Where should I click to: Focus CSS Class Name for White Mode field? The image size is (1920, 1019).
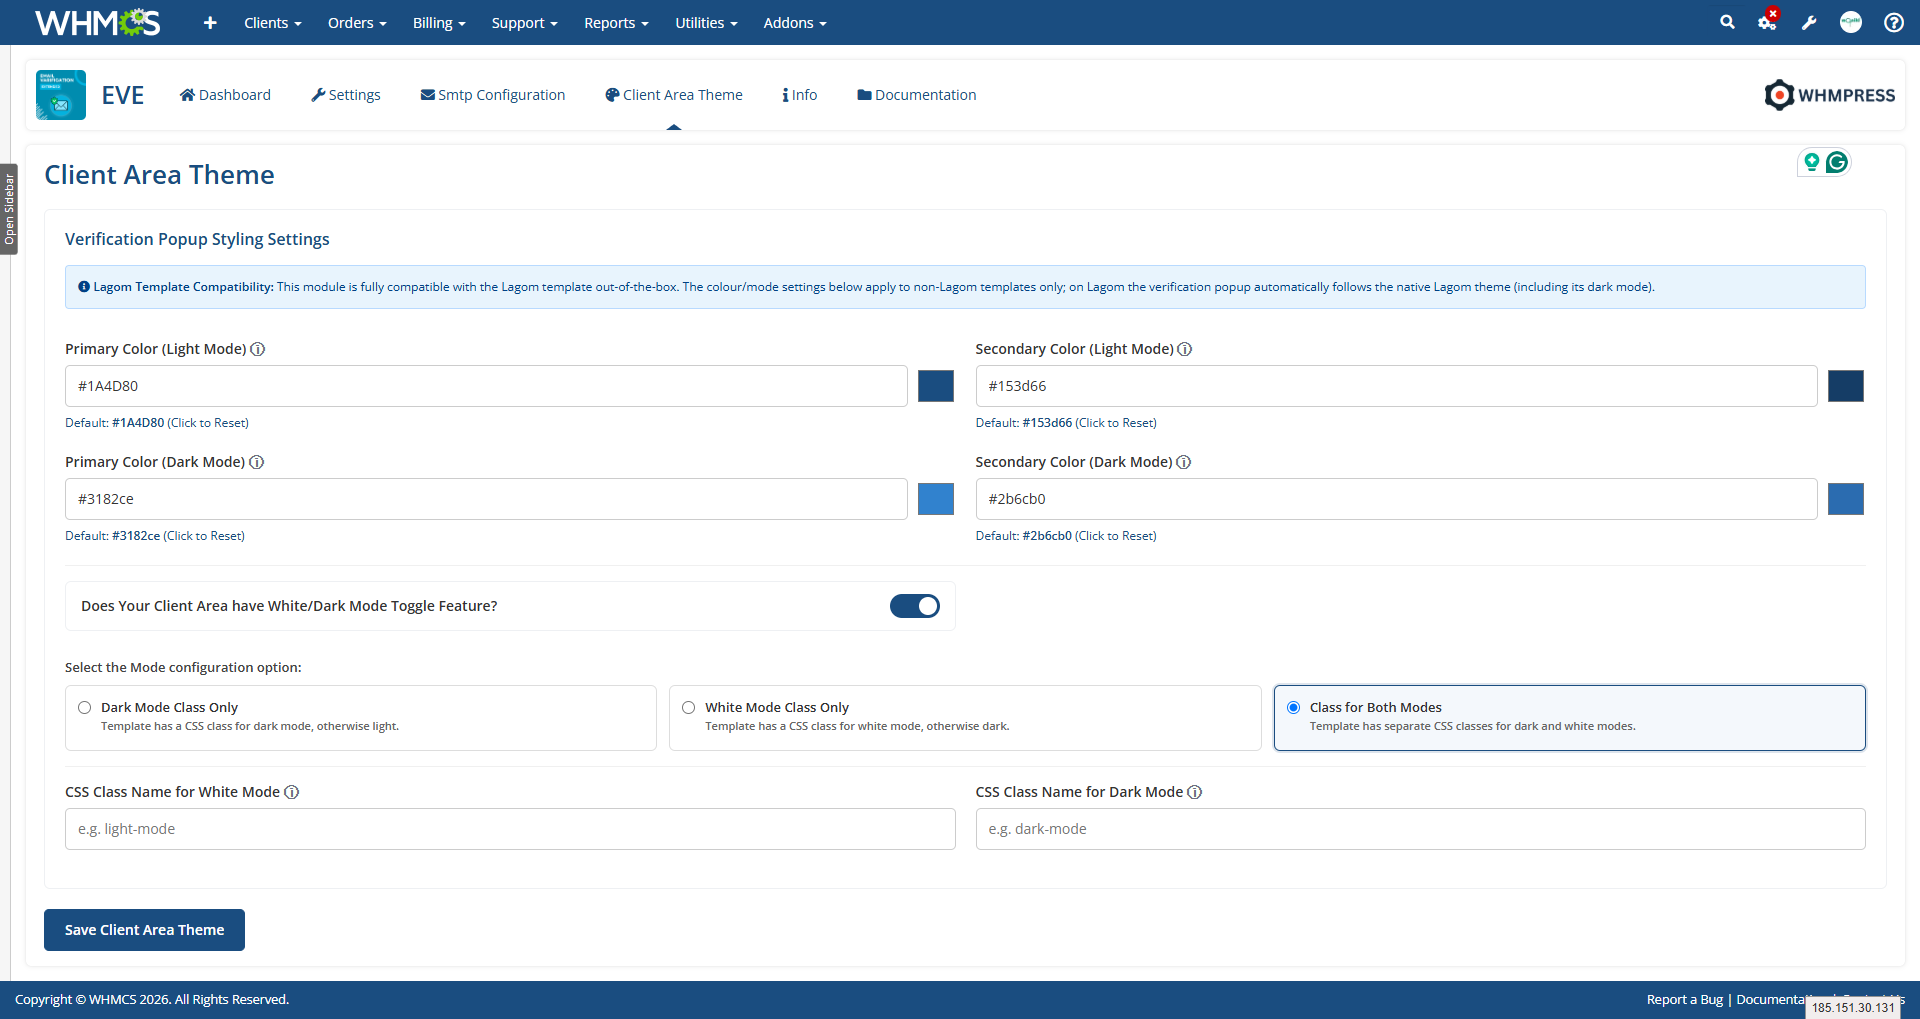click(510, 829)
